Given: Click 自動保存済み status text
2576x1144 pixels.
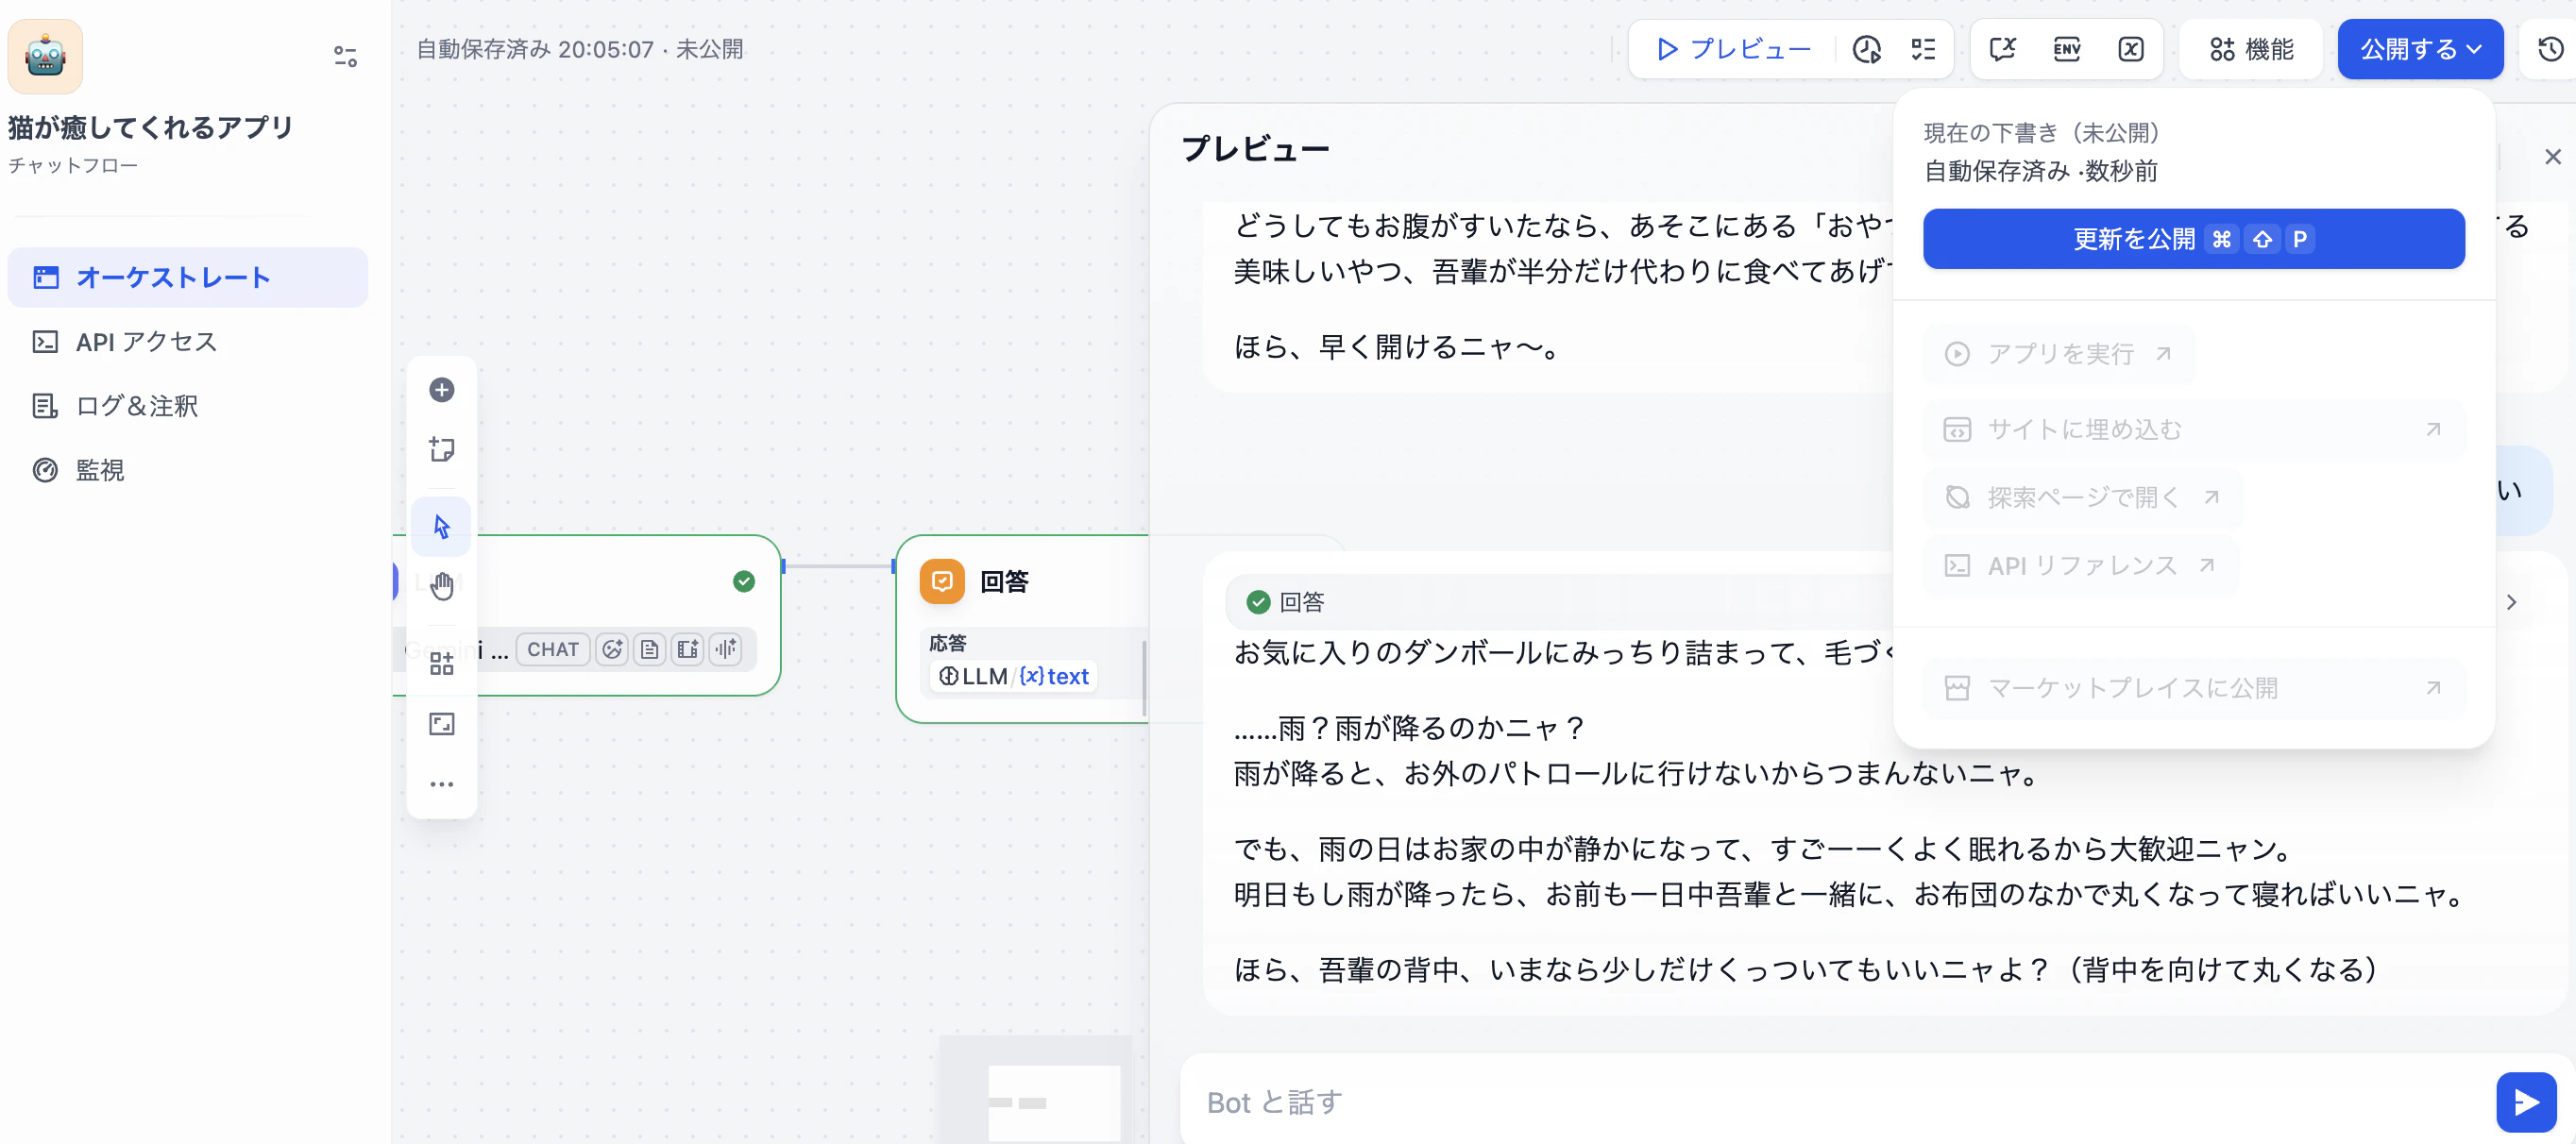Looking at the screenshot, I should tap(580, 50).
